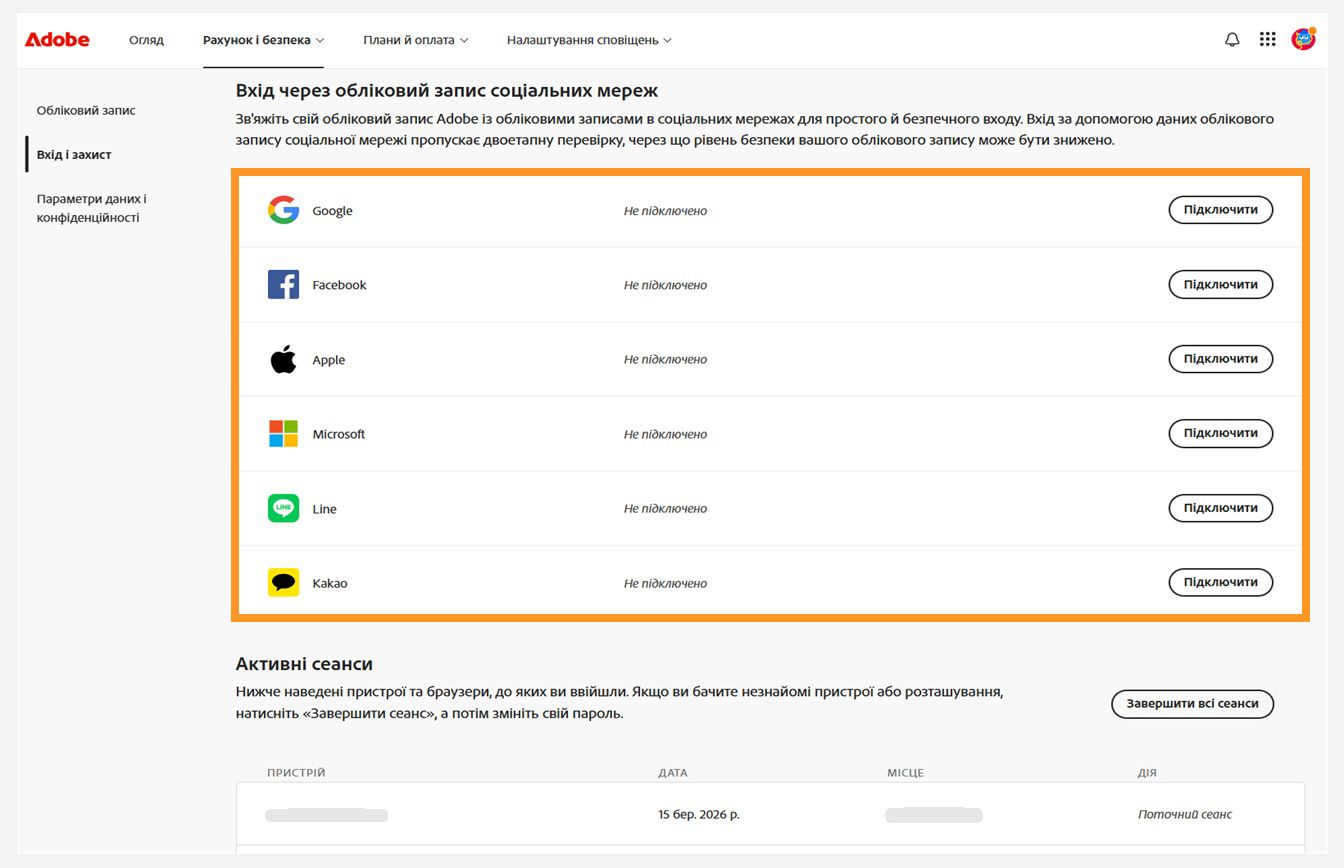1344x868 pixels.
Task: Click the МІСЦЕ column header
Action: [x=905, y=773]
